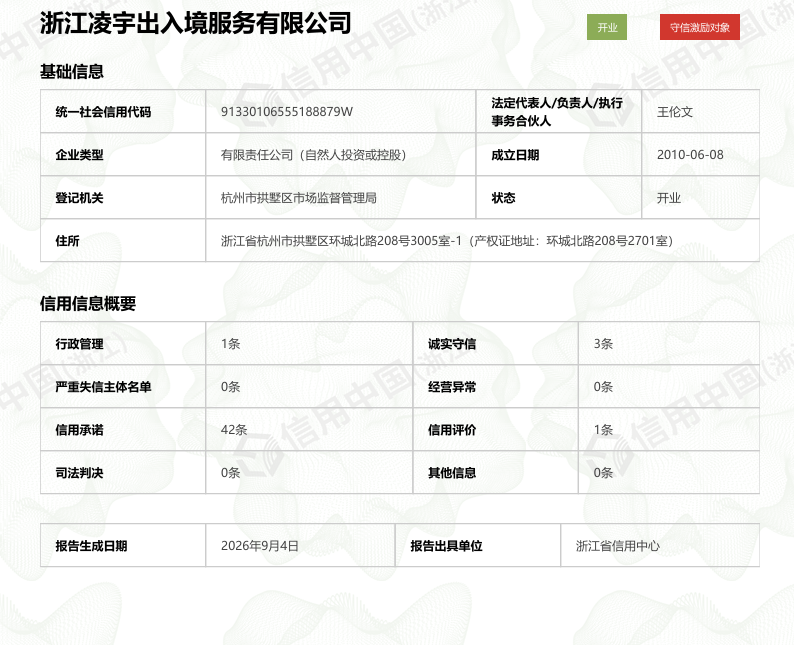The height and width of the screenshot is (648, 794).
Task: Click the 司法判决 label cell
Action: 123,472
